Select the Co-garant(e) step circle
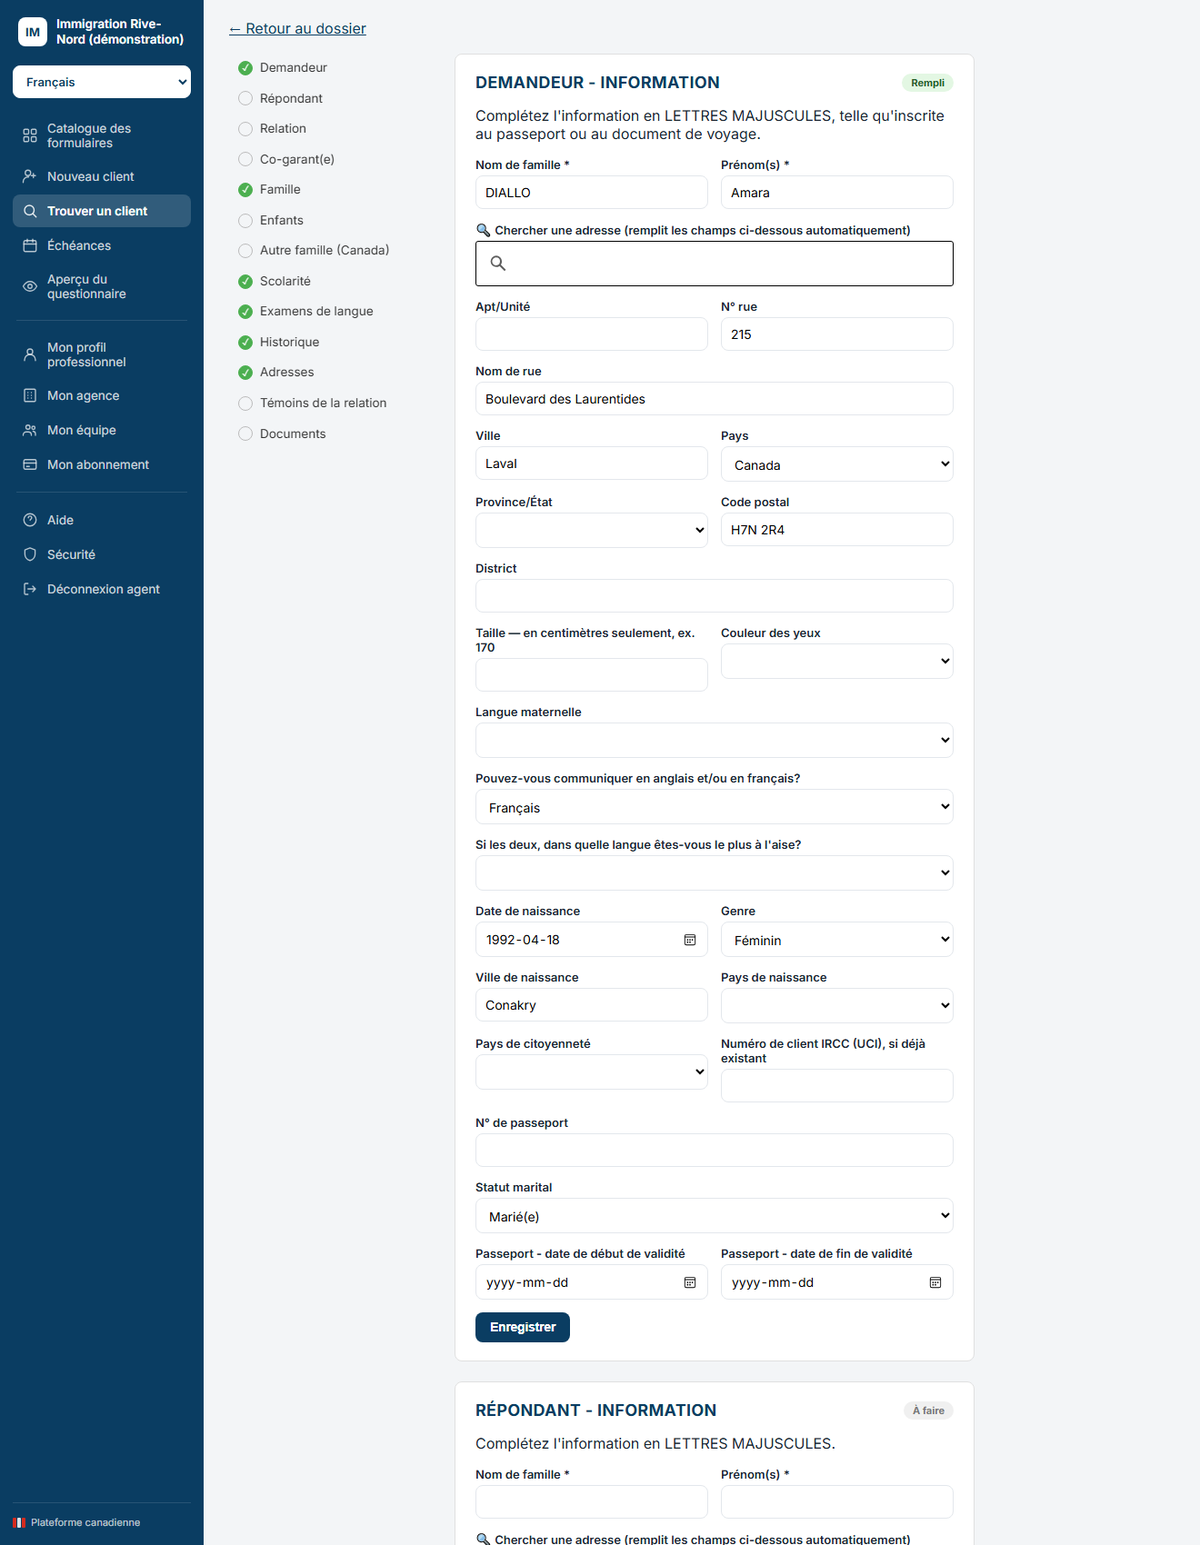The width and height of the screenshot is (1200, 1545). 245,159
